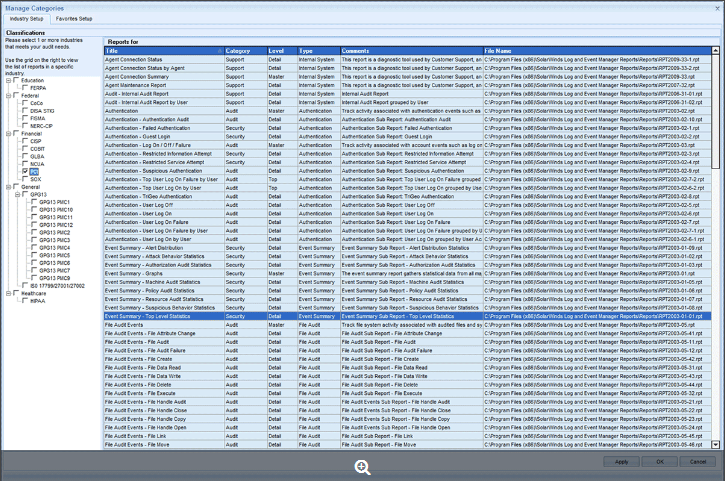The image size is (725, 481).
Task: Check the ISO 17799/27001/27002 checkbox
Action: pyautogui.click(x=25, y=285)
